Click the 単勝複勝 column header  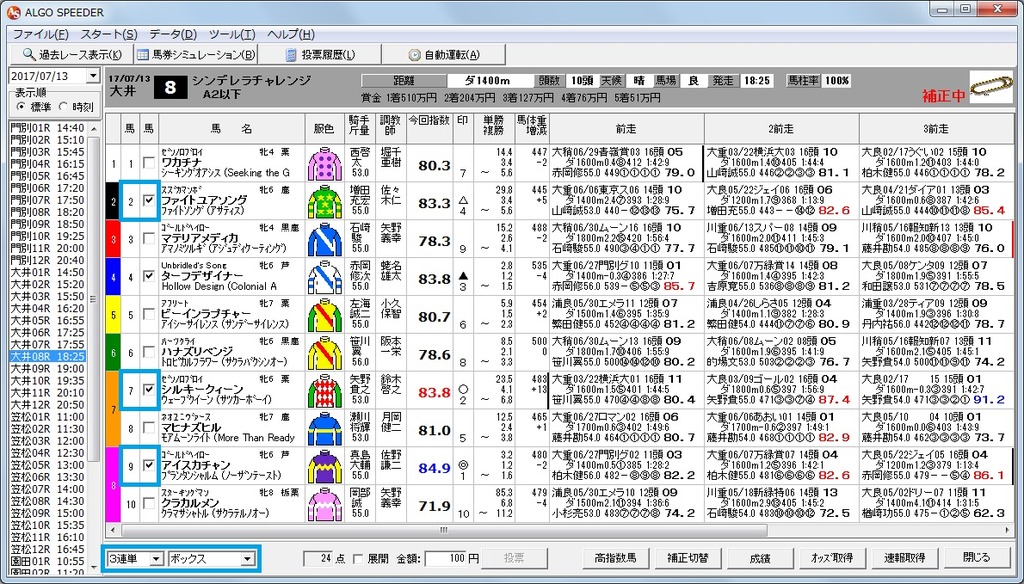coord(494,129)
